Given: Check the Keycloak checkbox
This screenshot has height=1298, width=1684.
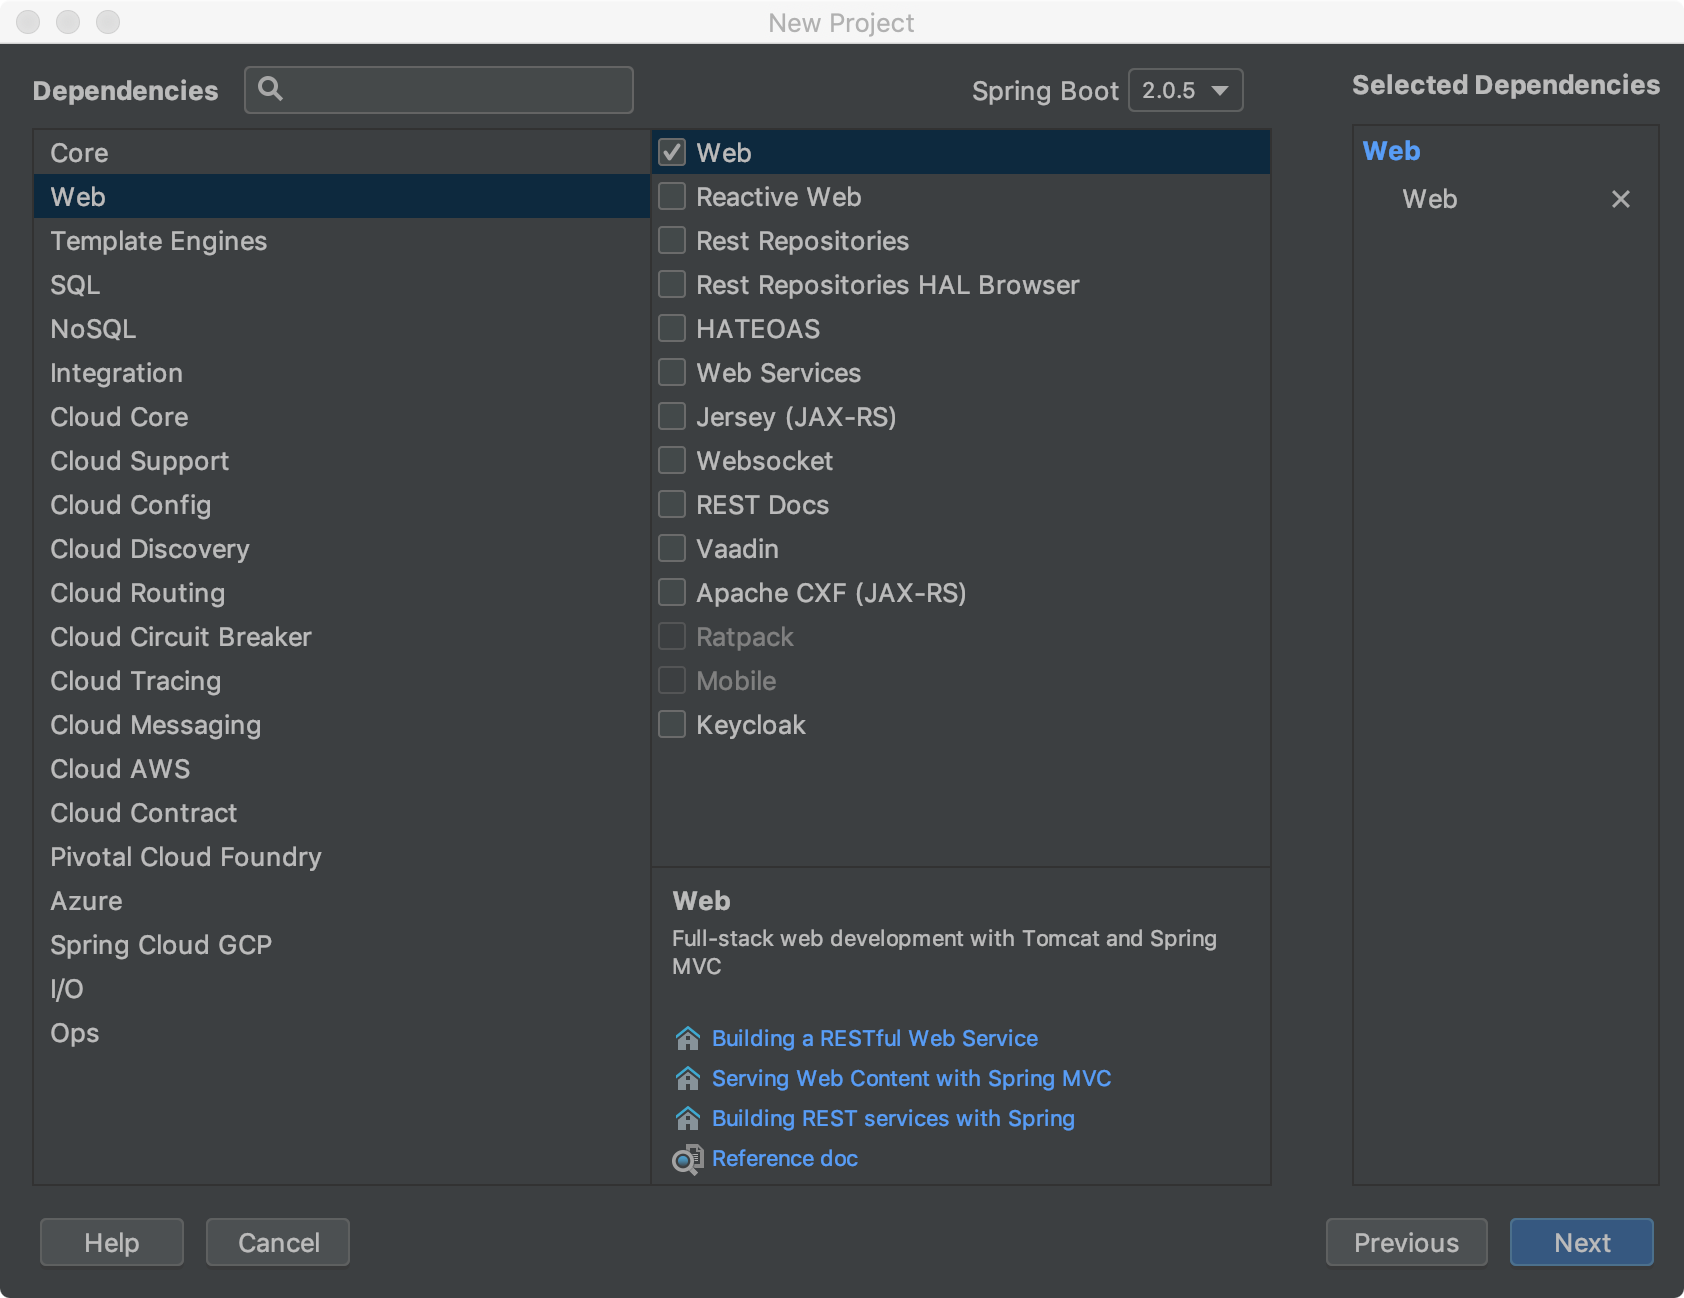Looking at the screenshot, I should pos(672,725).
